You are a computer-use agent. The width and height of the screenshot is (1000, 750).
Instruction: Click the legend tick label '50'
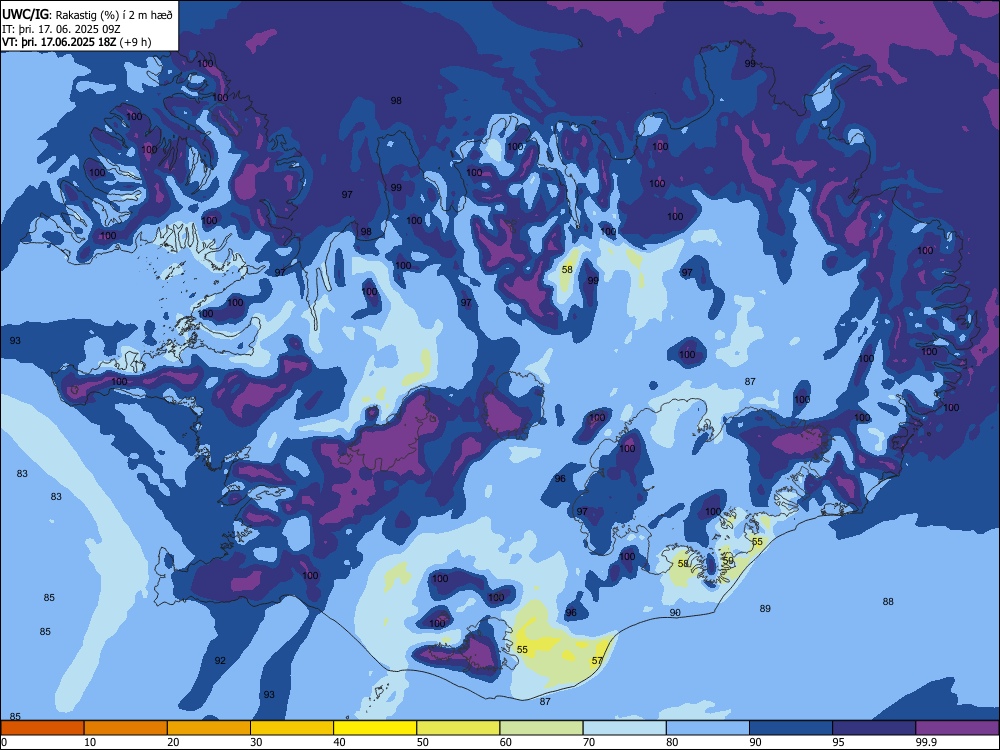click(422, 742)
